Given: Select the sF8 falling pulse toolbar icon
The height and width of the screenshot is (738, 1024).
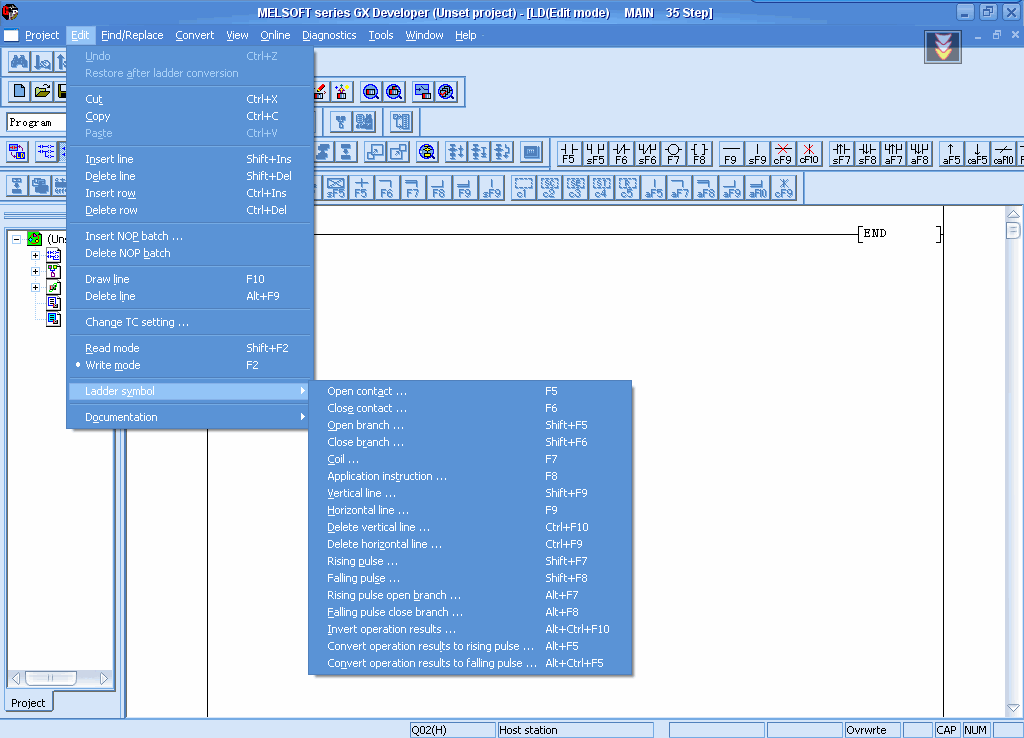Looking at the screenshot, I should [867, 153].
